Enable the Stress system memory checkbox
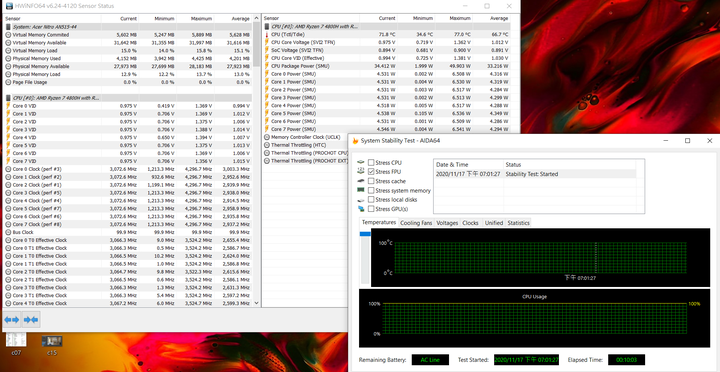 coord(371,190)
